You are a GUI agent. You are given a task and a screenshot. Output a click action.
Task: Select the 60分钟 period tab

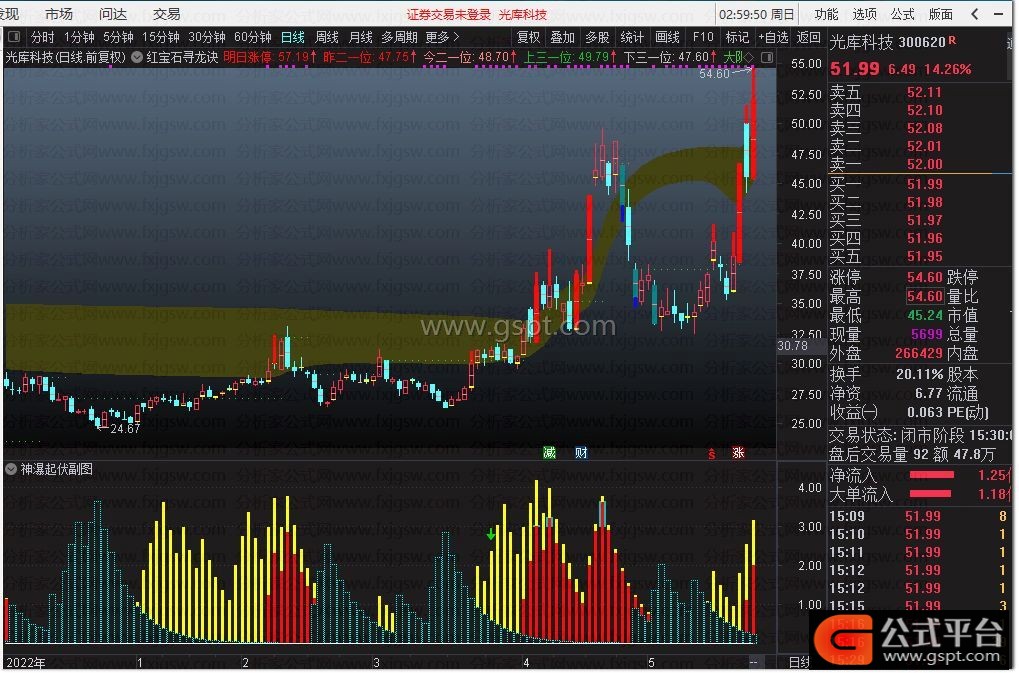(x=253, y=38)
